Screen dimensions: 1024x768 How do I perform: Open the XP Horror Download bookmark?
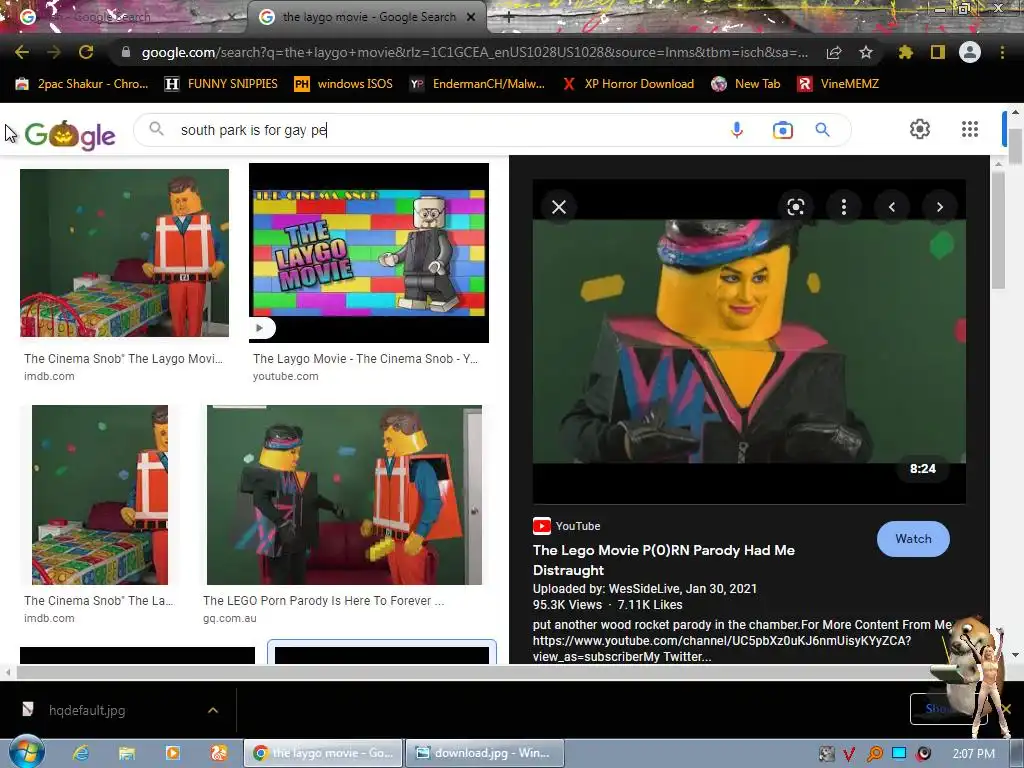point(629,84)
